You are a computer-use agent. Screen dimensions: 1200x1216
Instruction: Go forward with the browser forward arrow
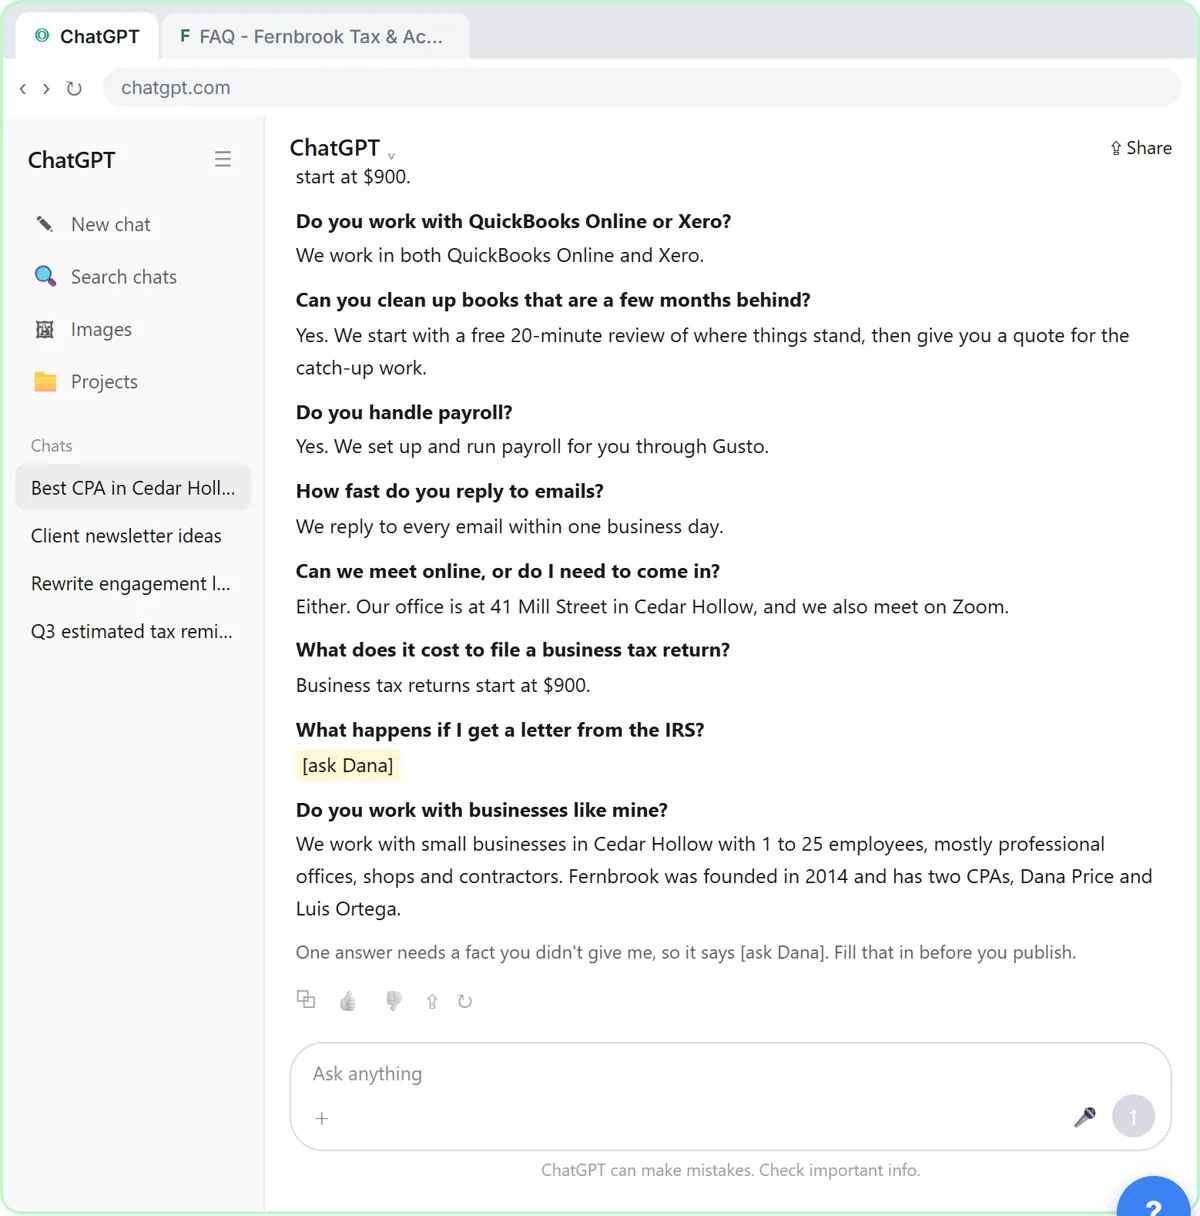tap(46, 88)
